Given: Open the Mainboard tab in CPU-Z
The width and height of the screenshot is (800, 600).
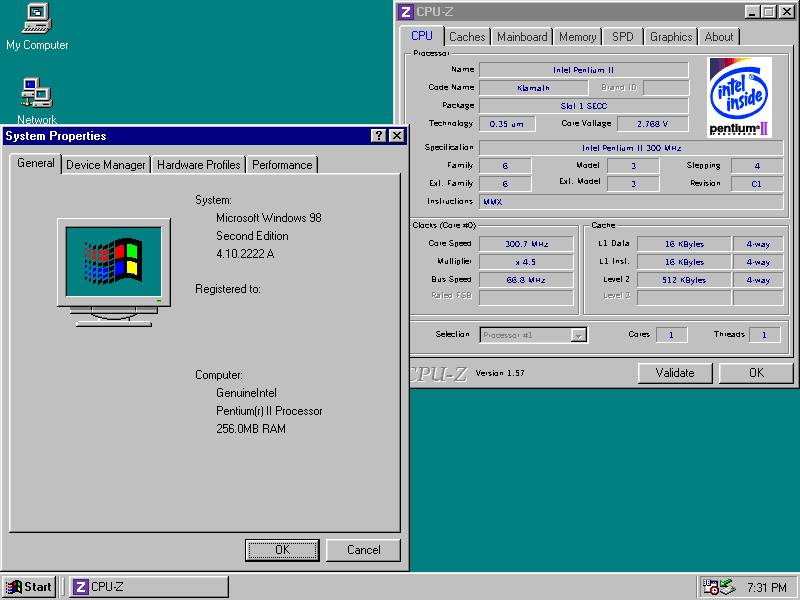Looking at the screenshot, I should click(522, 37).
